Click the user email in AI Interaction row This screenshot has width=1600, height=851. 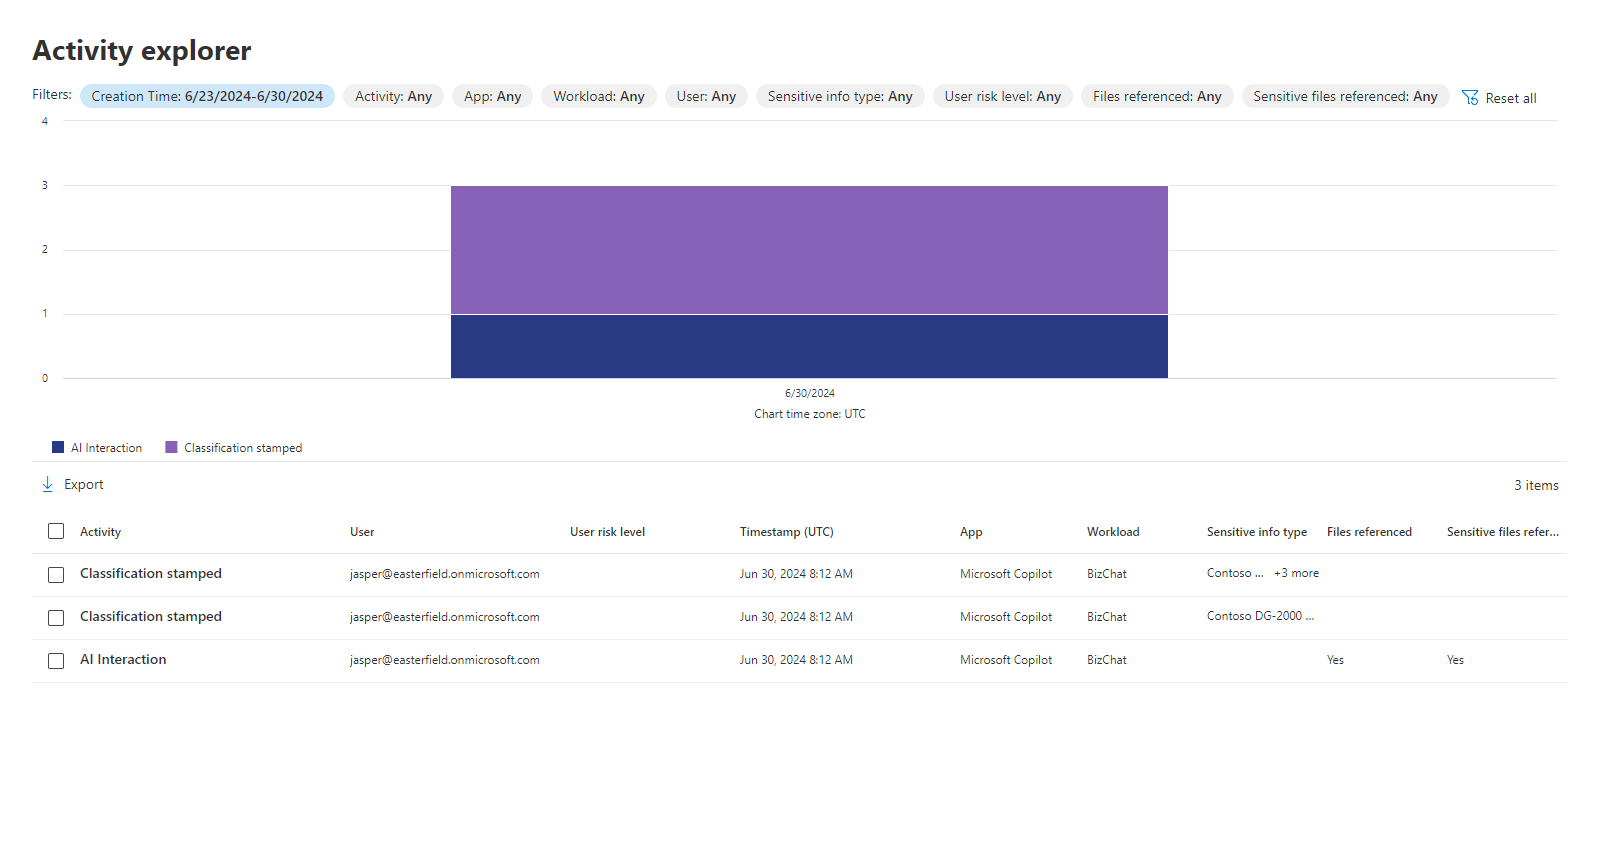[x=444, y=660]
